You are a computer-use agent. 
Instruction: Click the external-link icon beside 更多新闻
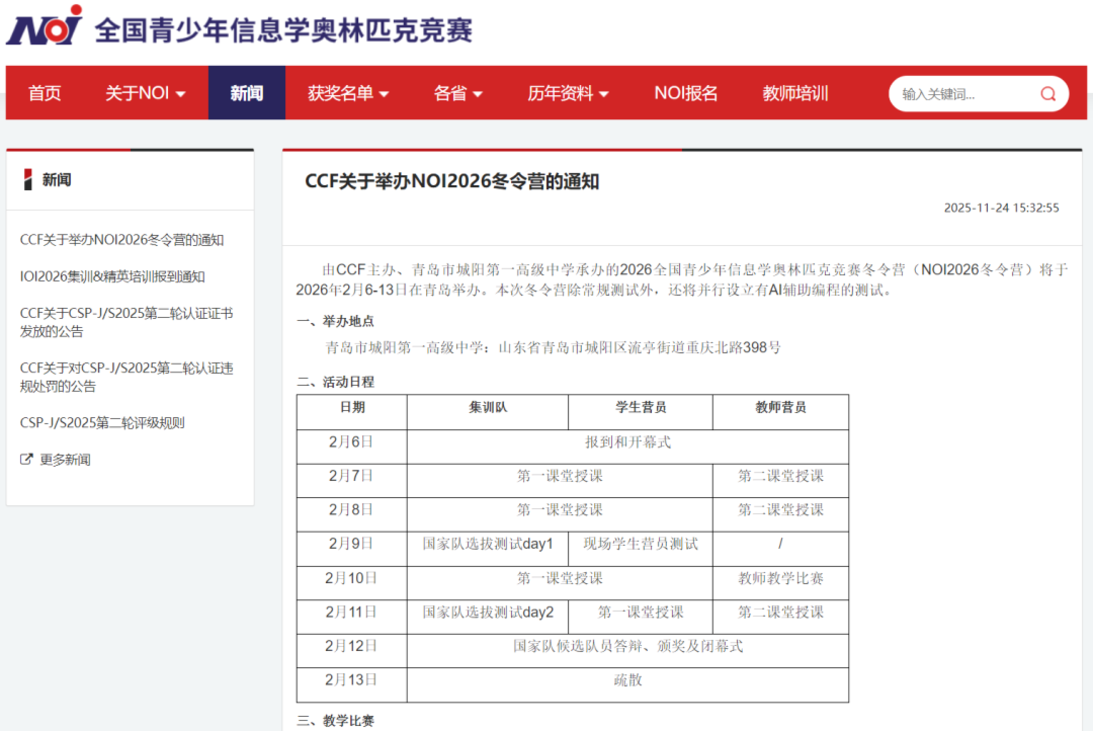[x=26, y=459]
